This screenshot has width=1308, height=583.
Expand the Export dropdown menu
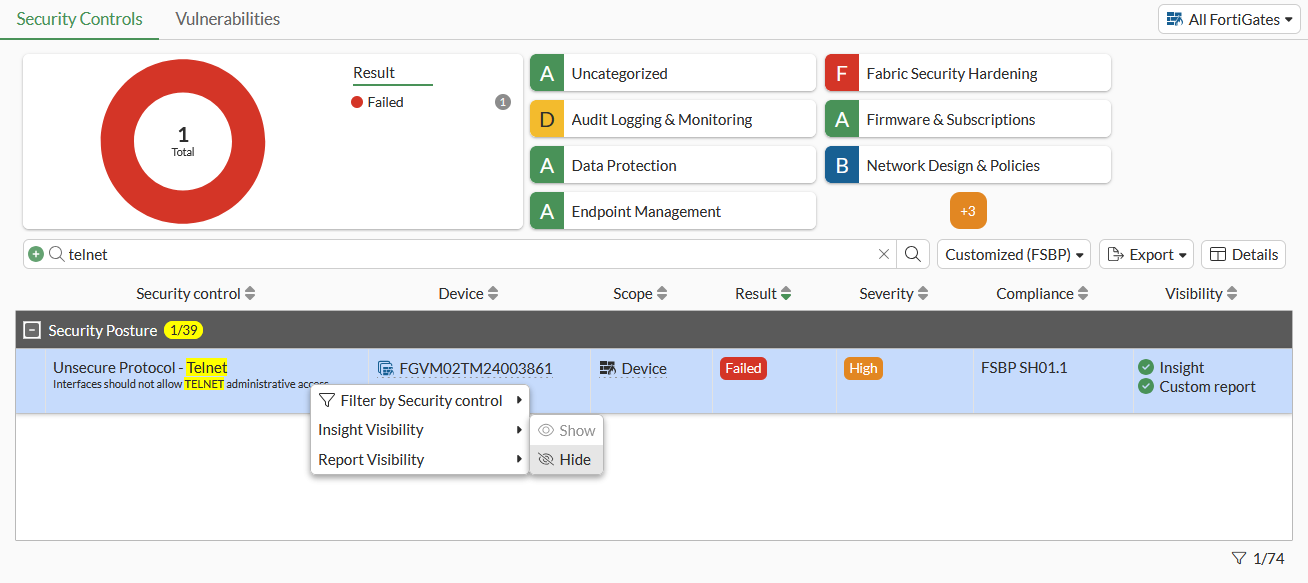pos(1147,255)
